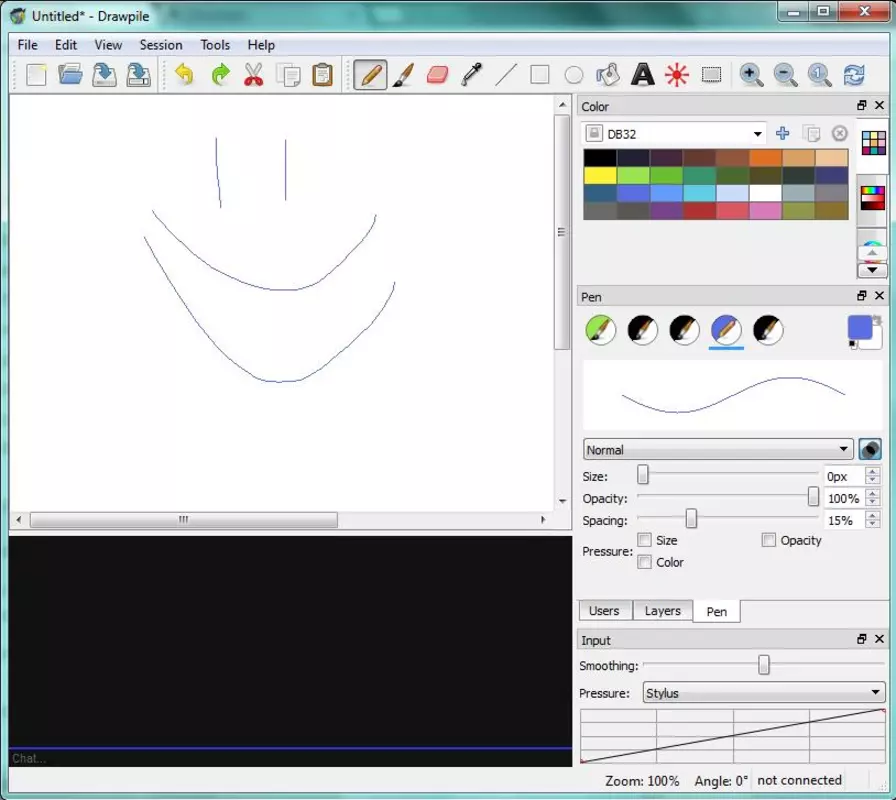This screenshot has width=896, height=800.
Task: Close the Pen dock panel
Action: click(879, 296)
